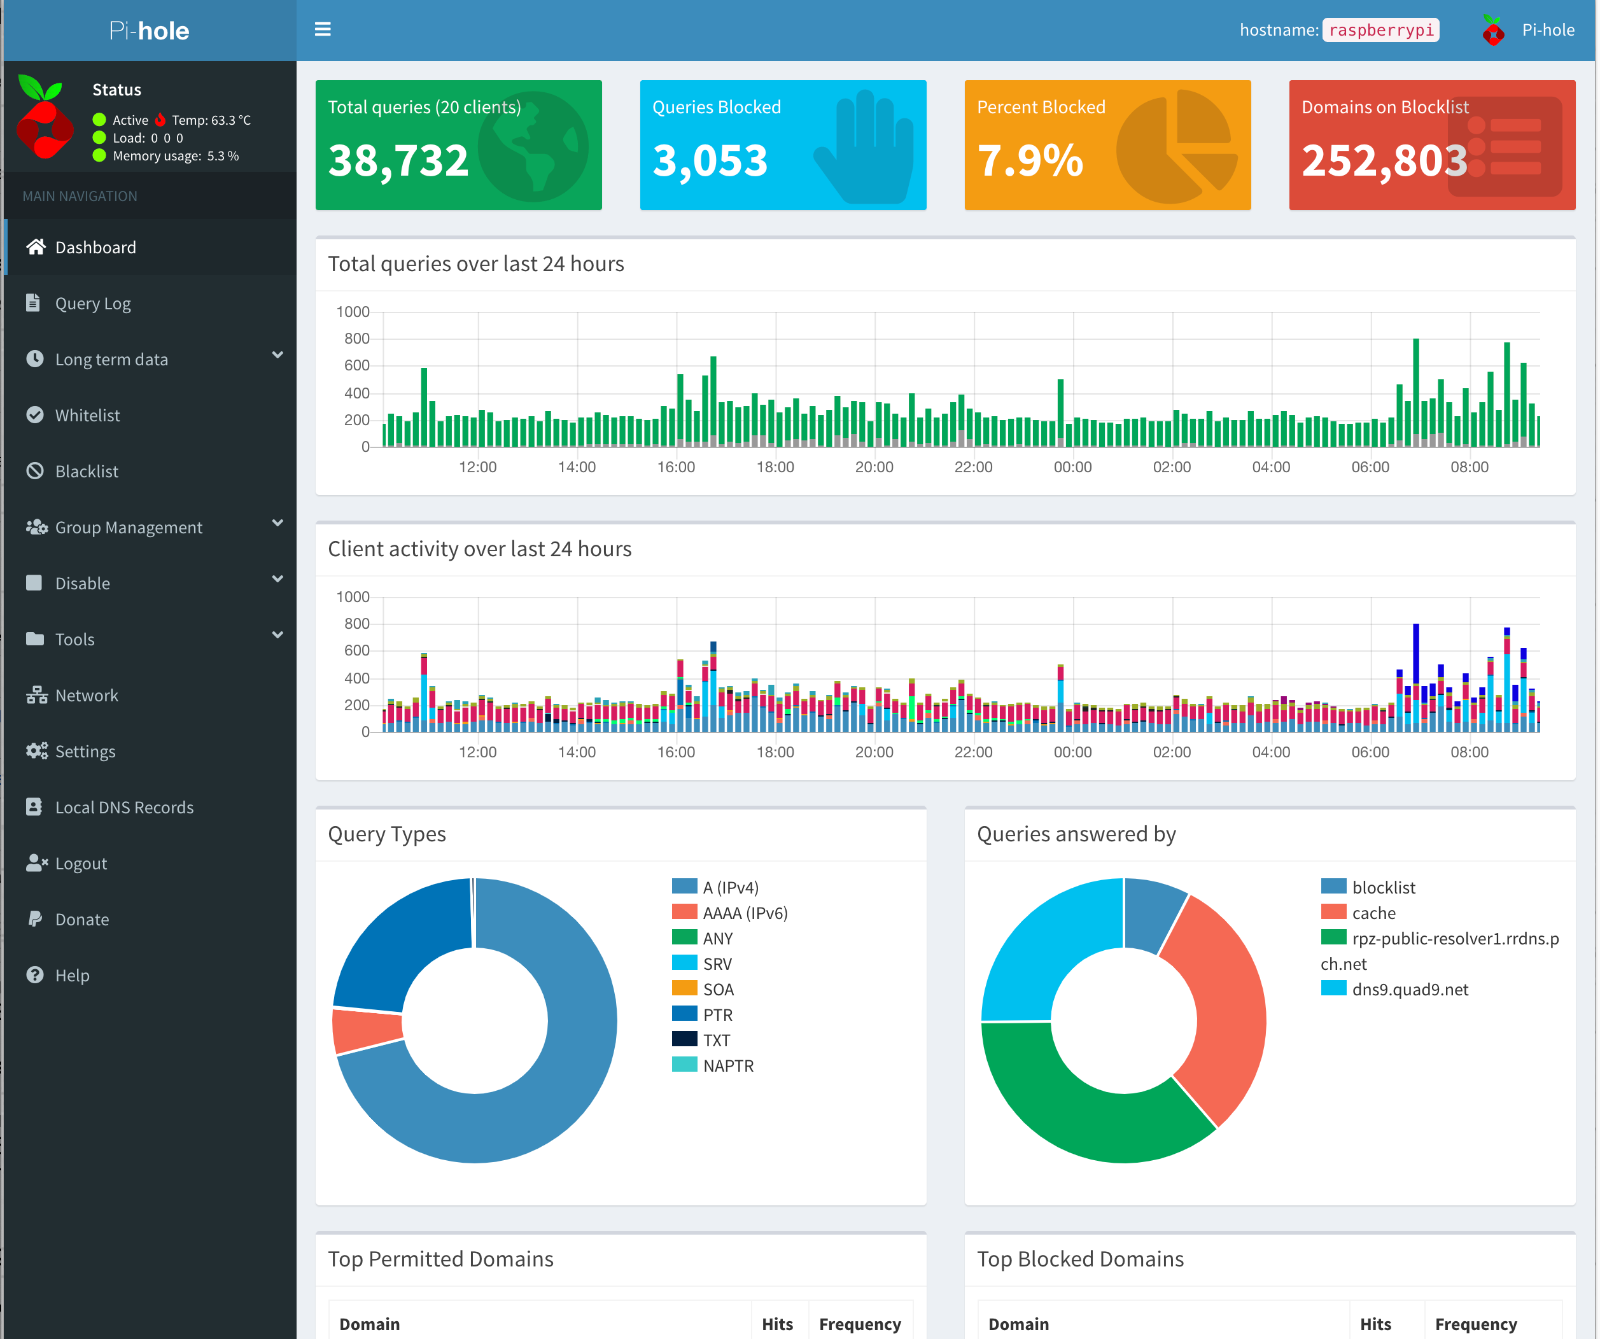Click the Disable stop icon
The image size is (1600, 1339).
(34, 583)
